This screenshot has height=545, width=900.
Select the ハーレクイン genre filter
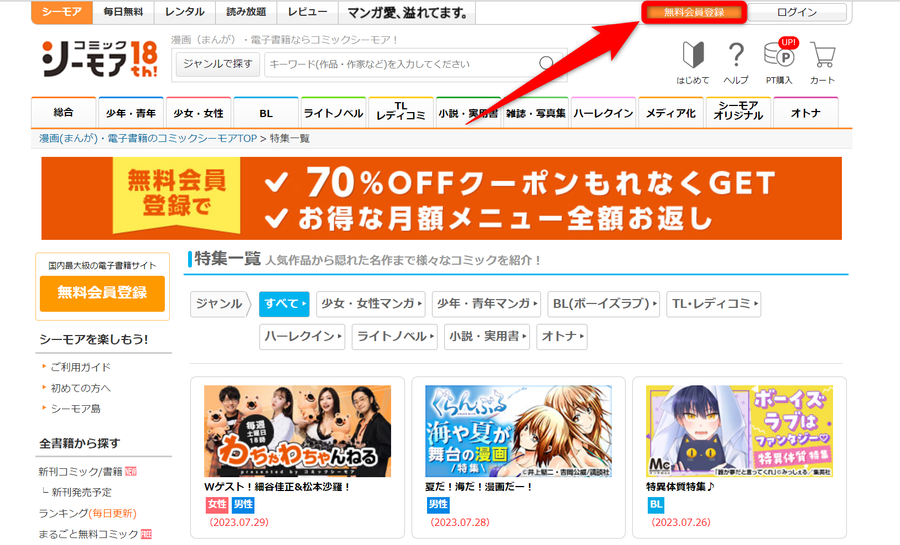[x=302, y=336]
